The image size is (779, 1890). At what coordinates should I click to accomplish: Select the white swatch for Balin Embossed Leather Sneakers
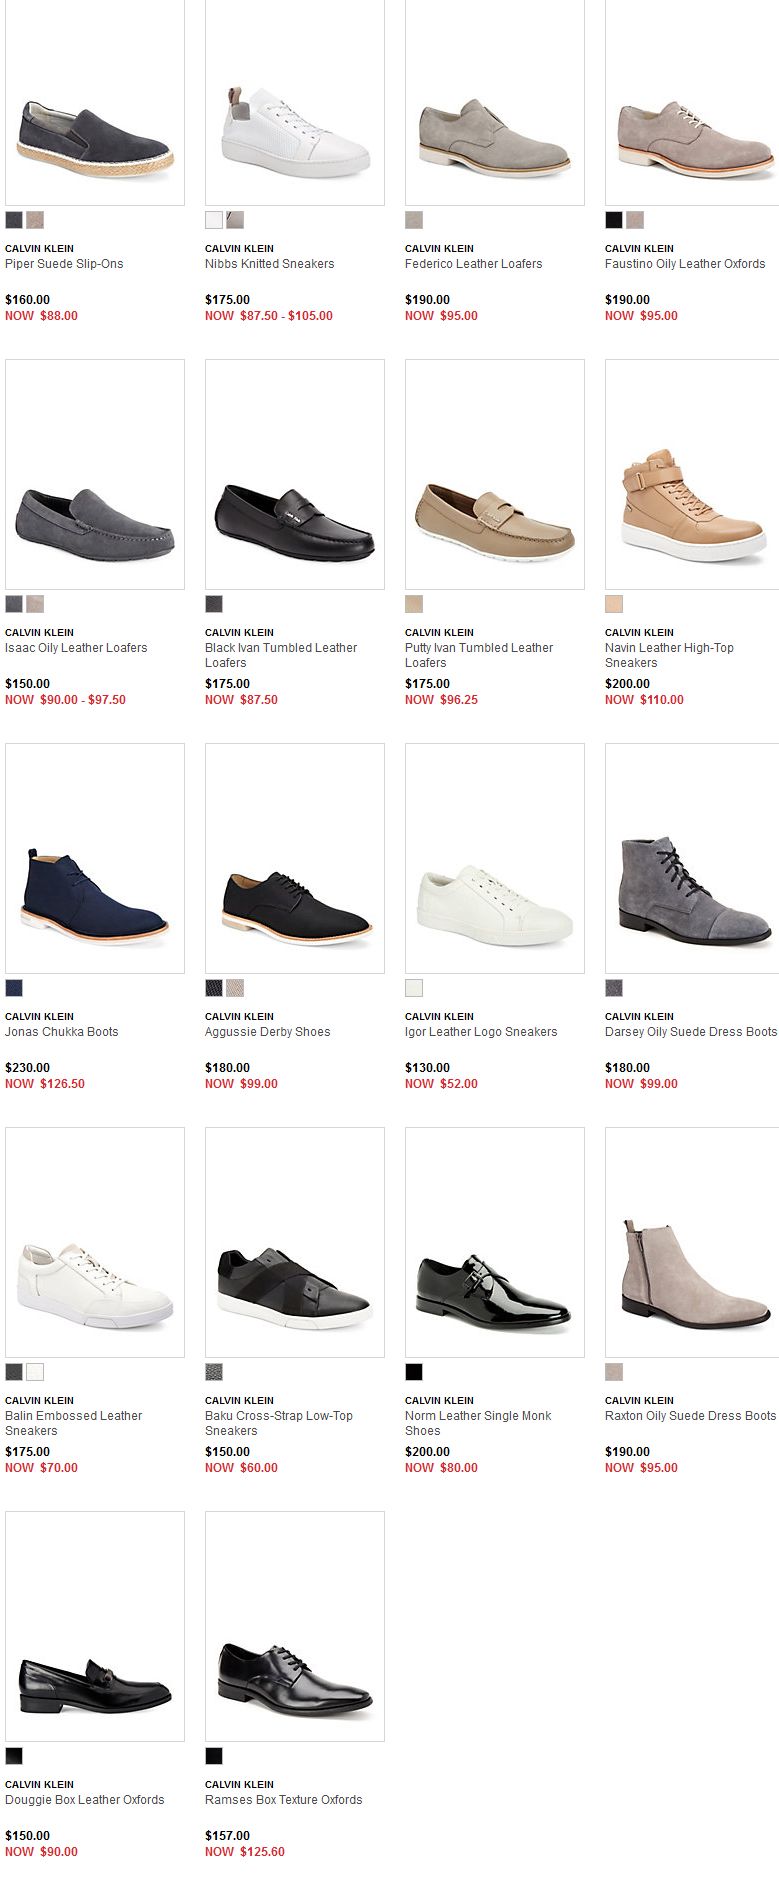click(x=35, y=1372)
